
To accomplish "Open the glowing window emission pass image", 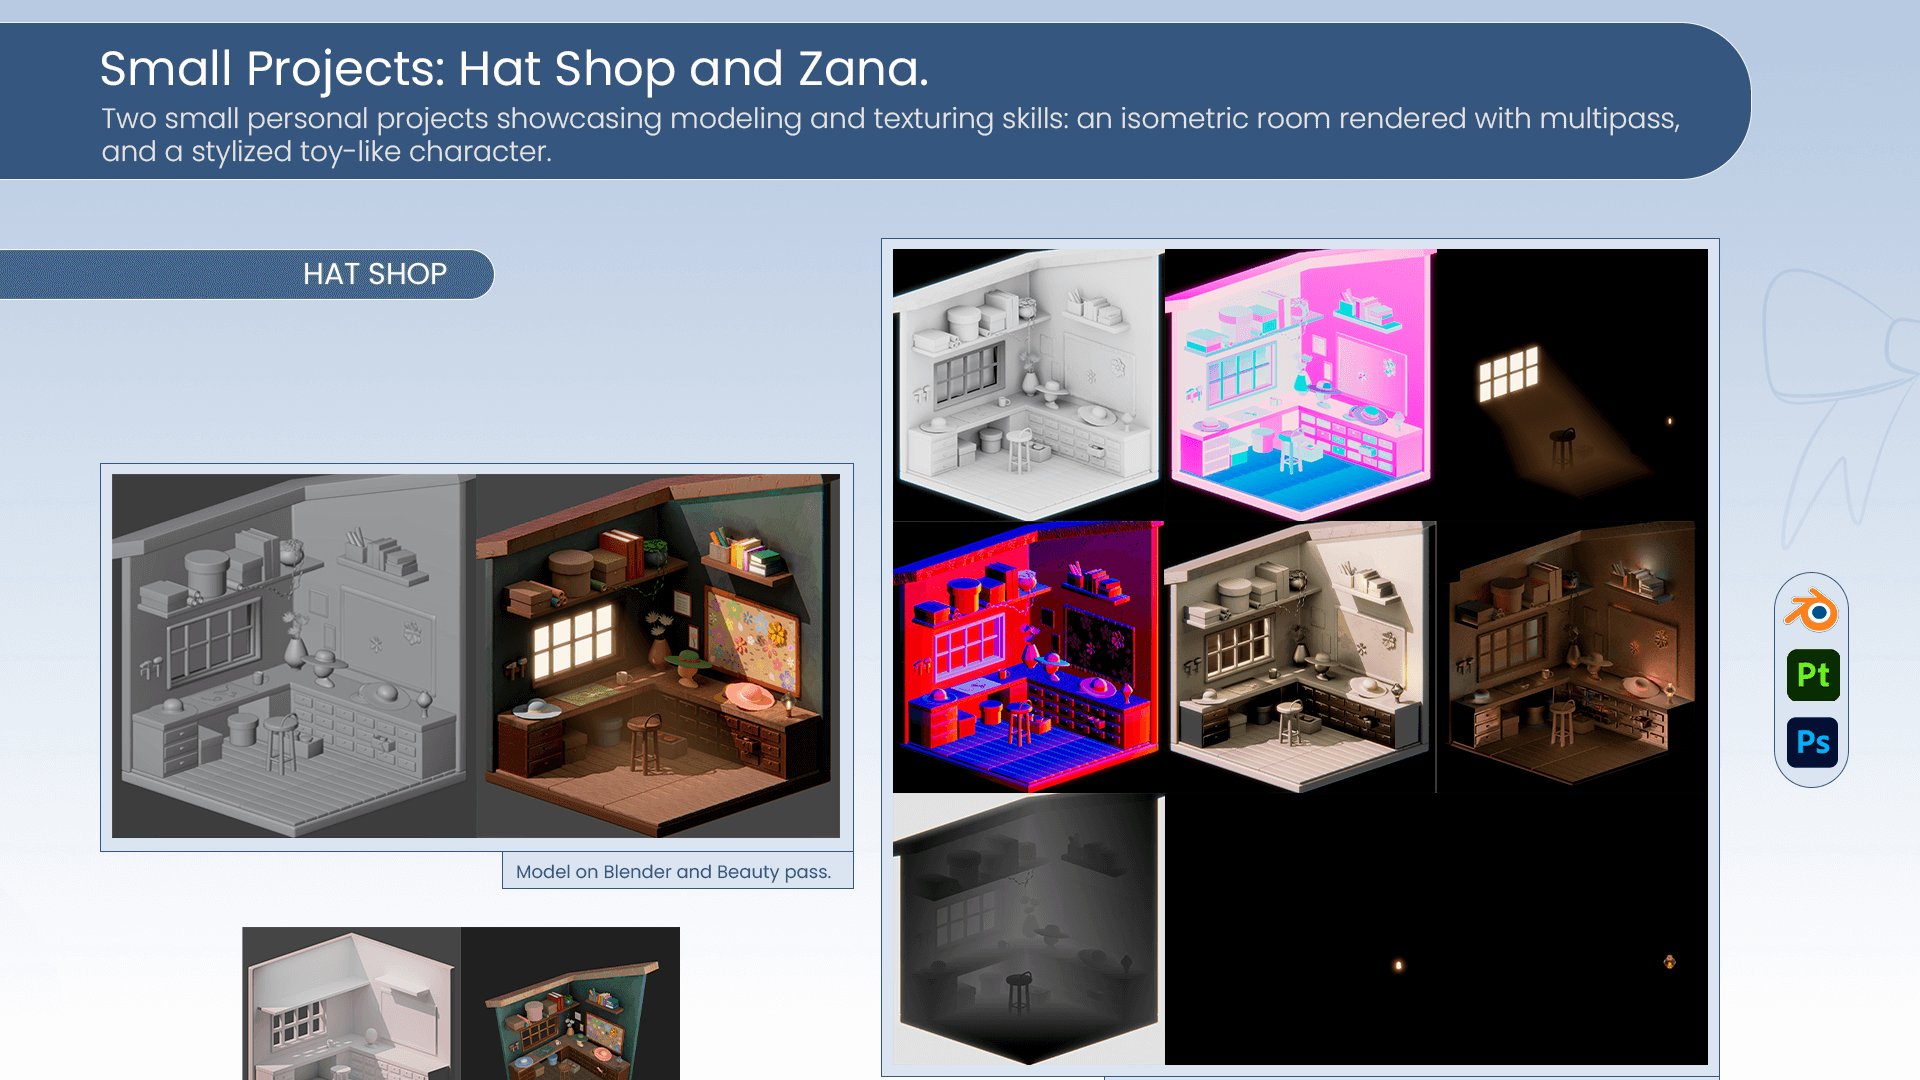I will (x=1572, y=385).
